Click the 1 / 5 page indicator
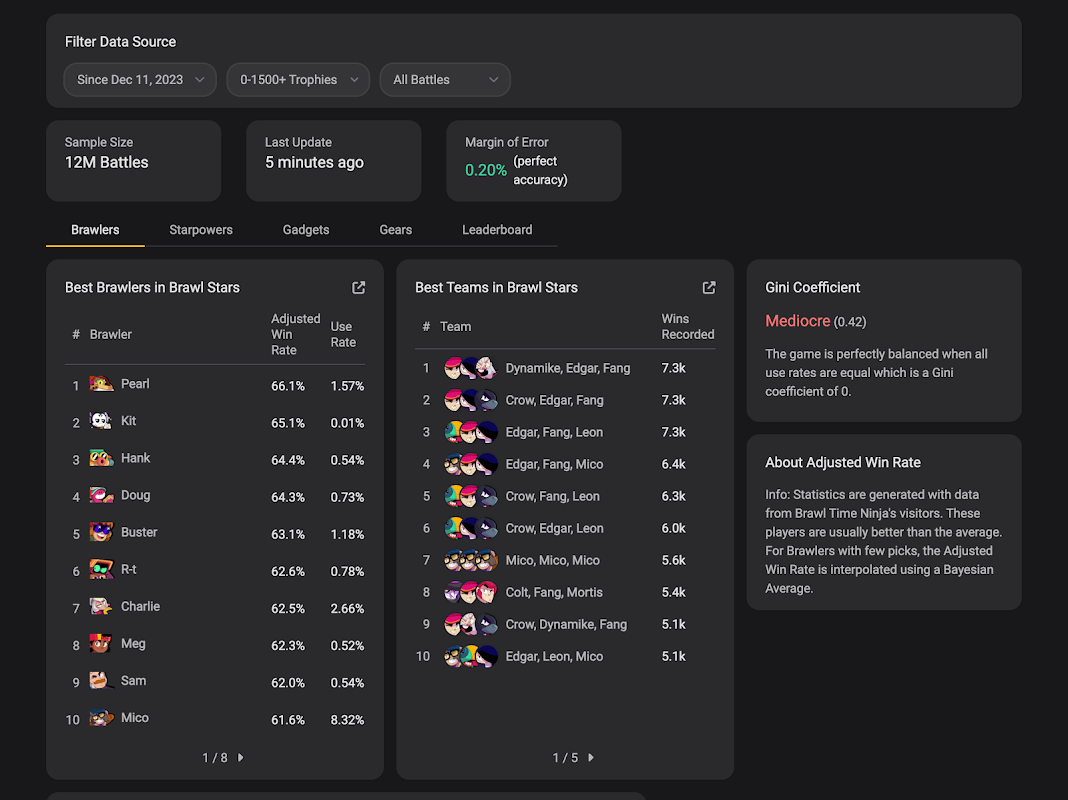1068x800 pixels. tap(565, 758)
